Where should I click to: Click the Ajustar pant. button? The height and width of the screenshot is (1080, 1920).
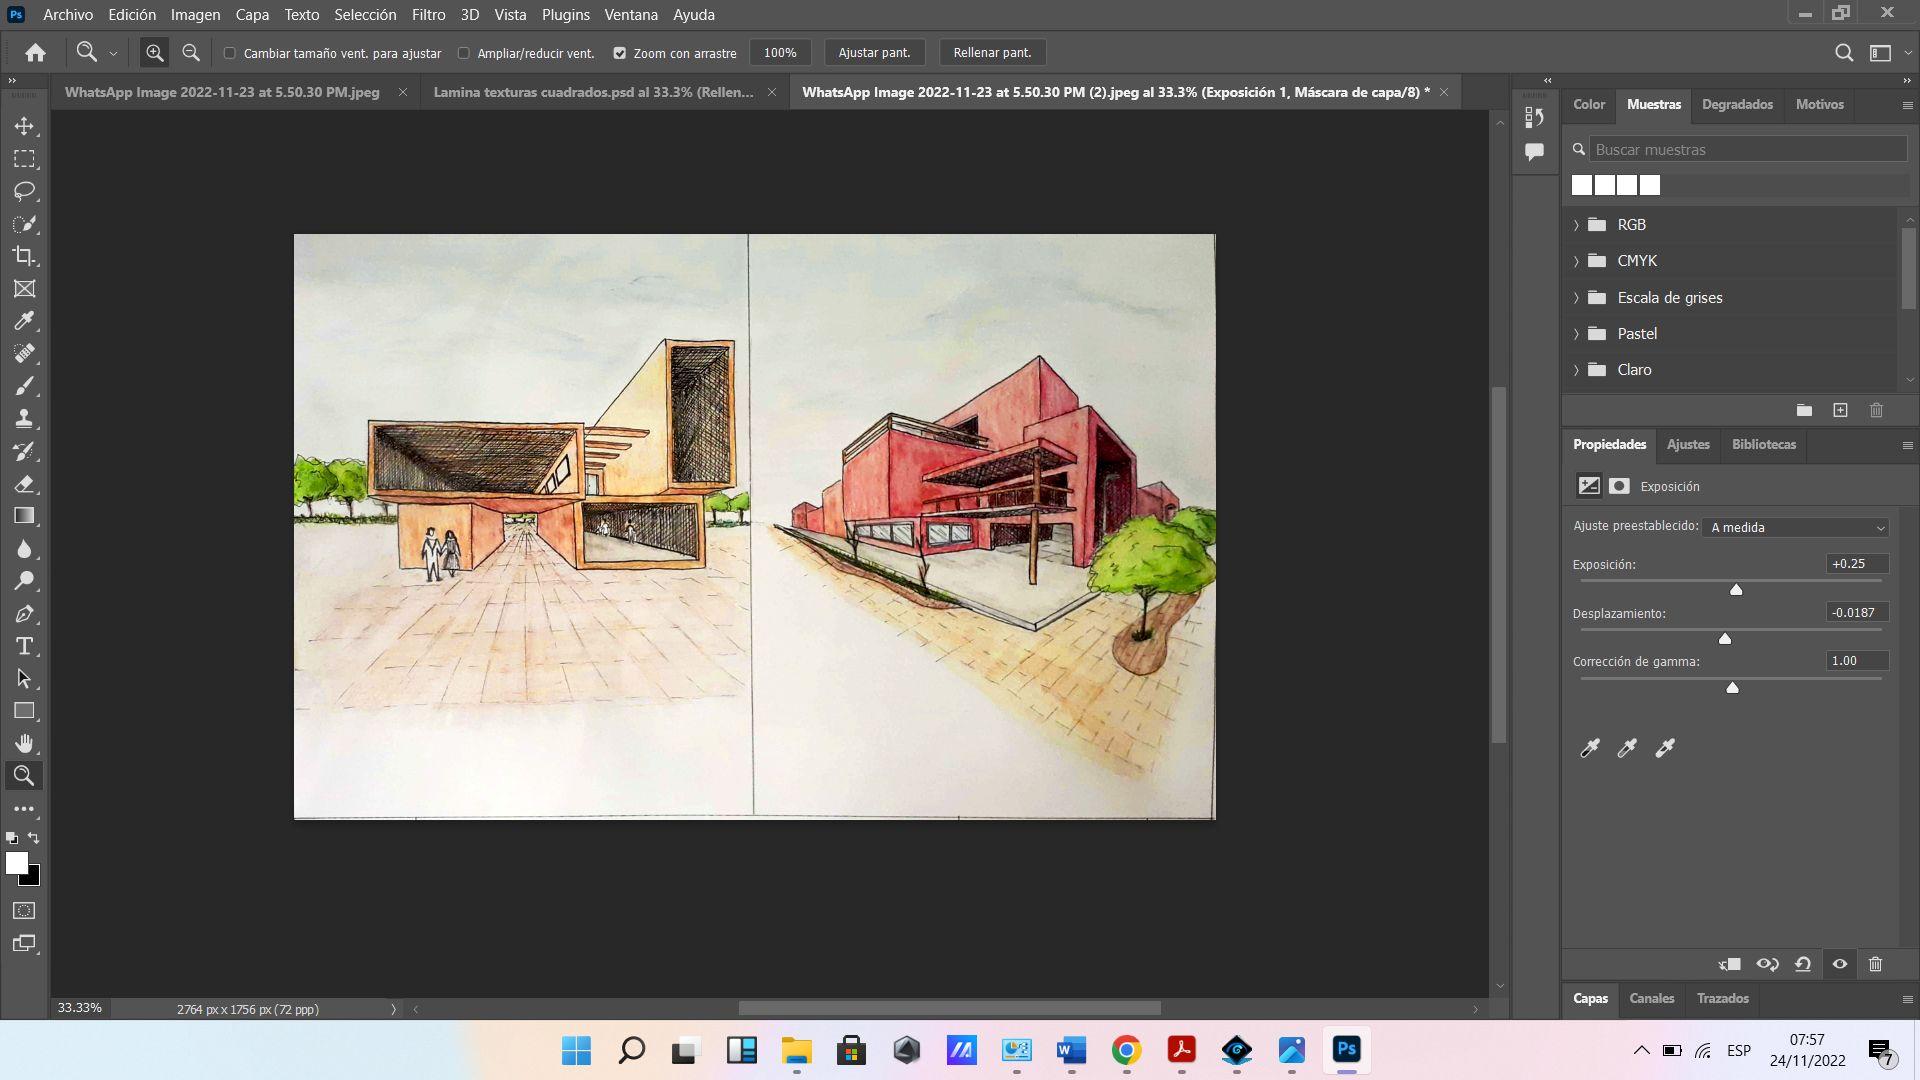(x=874, y=53)
